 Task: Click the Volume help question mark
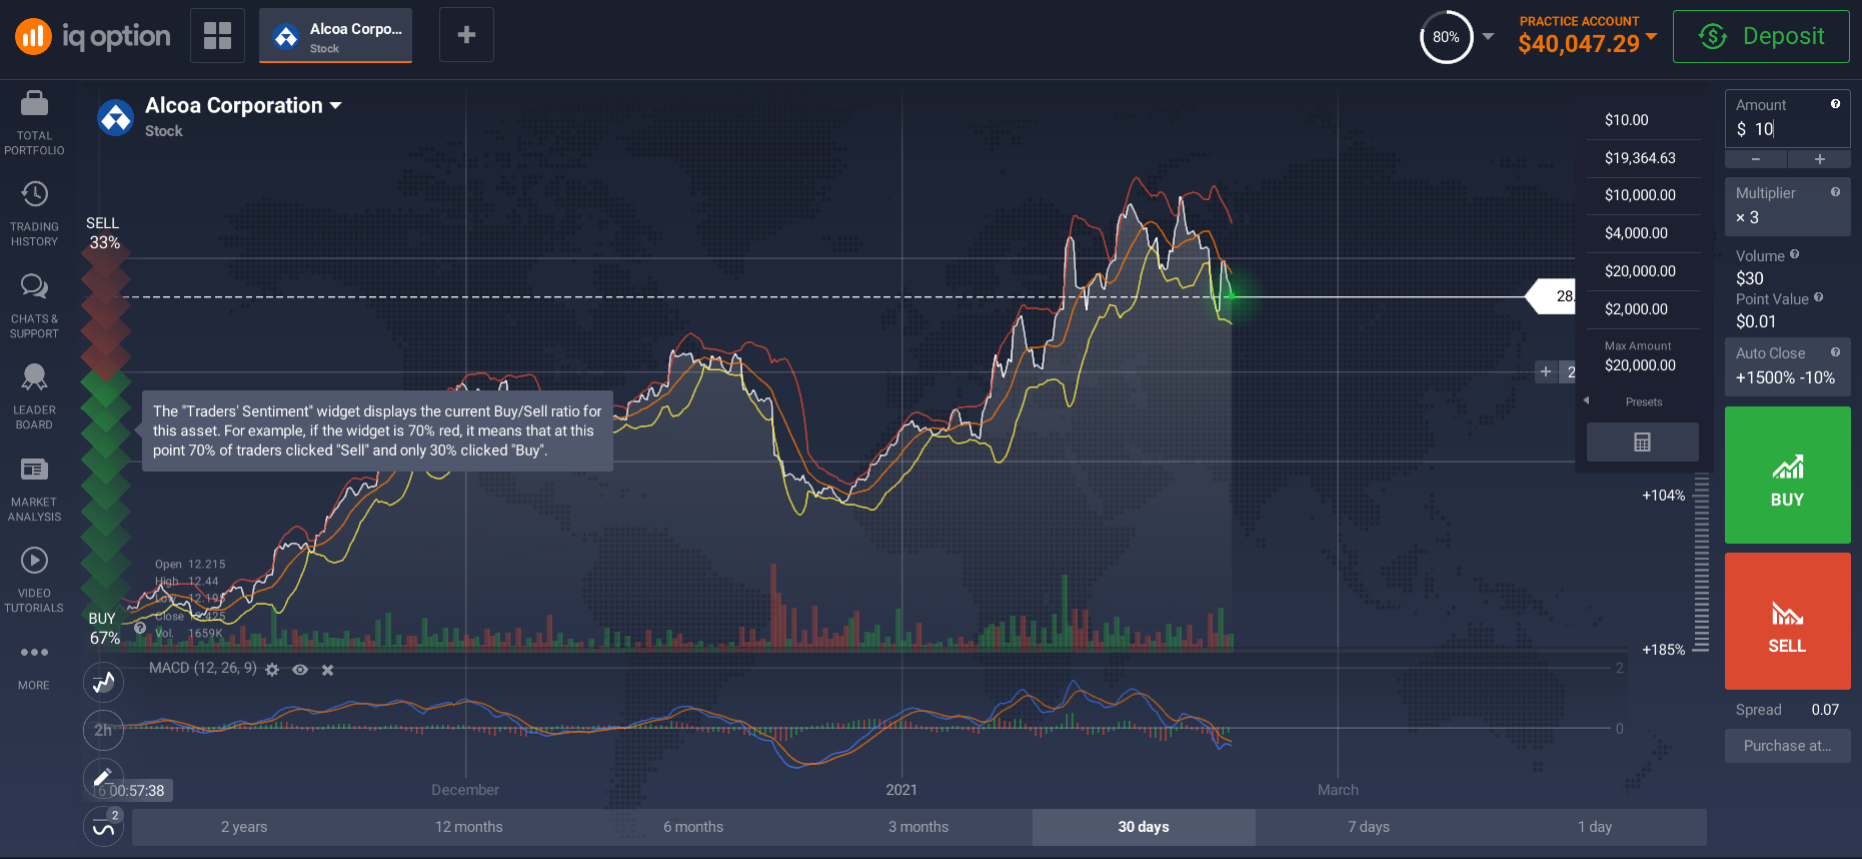[1794, 255]
